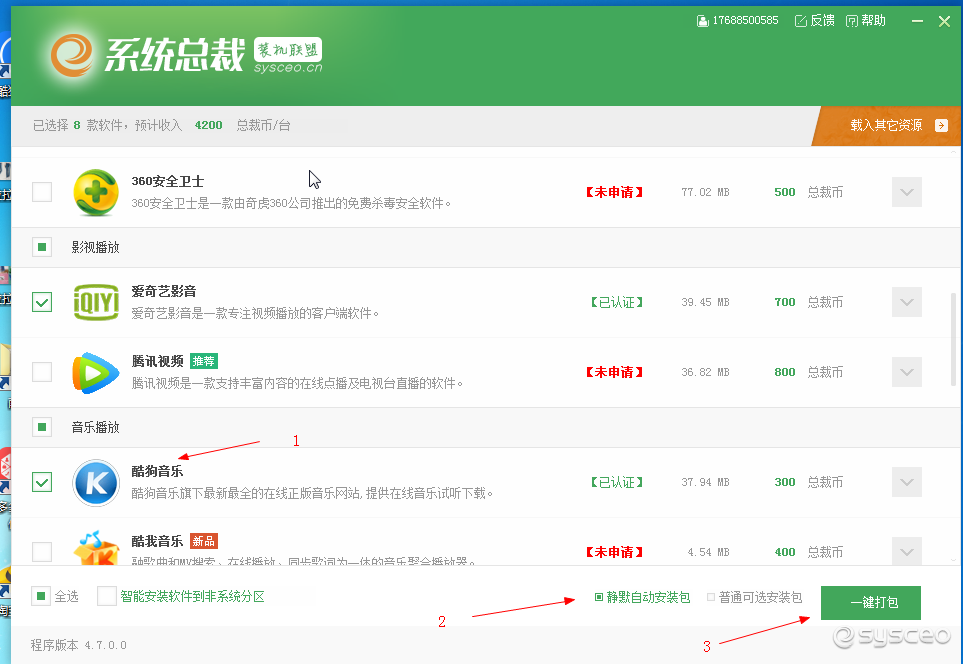Click the 帮助 help icon

[852, 21]
